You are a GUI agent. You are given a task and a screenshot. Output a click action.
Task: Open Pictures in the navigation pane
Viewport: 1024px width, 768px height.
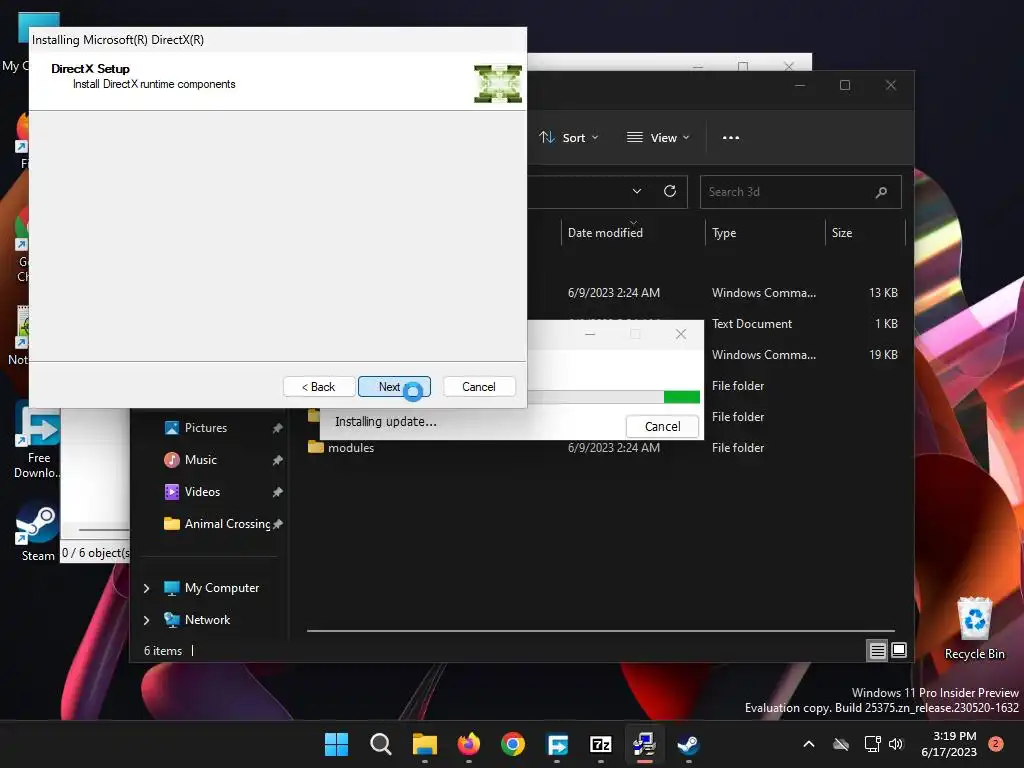pos(206,428)
